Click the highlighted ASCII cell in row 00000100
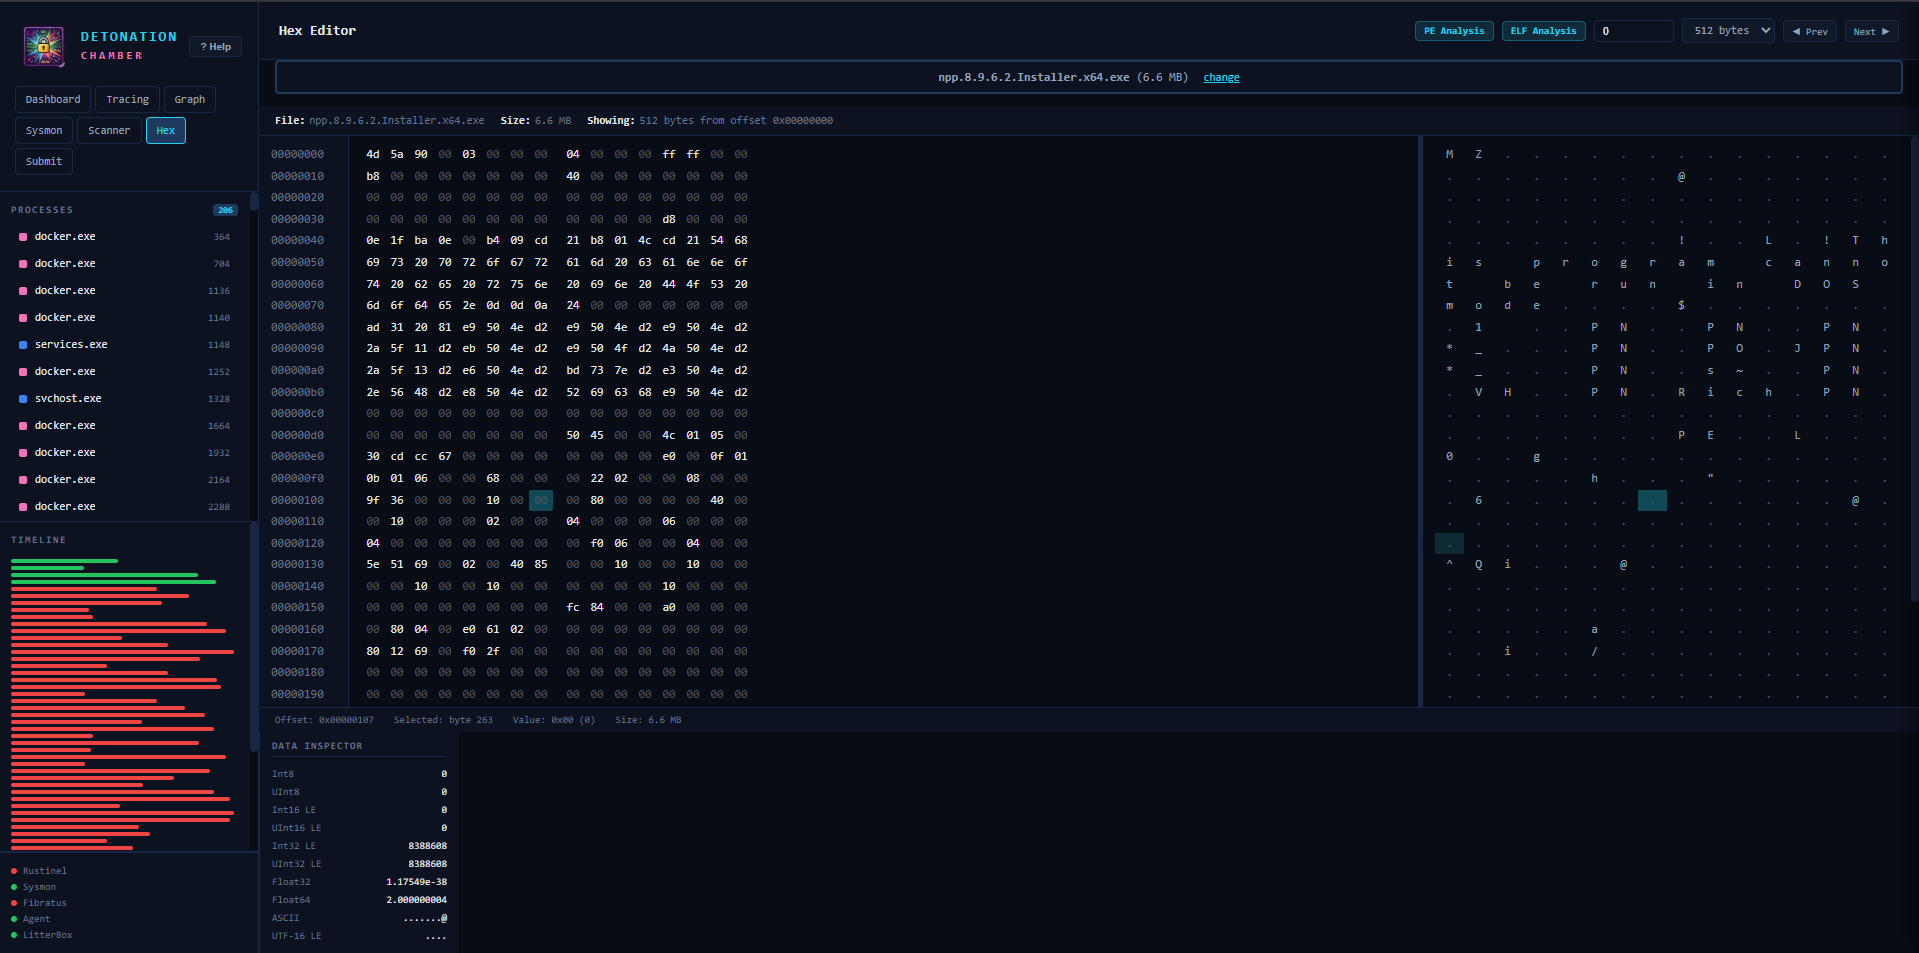 tap(1652, 500)
